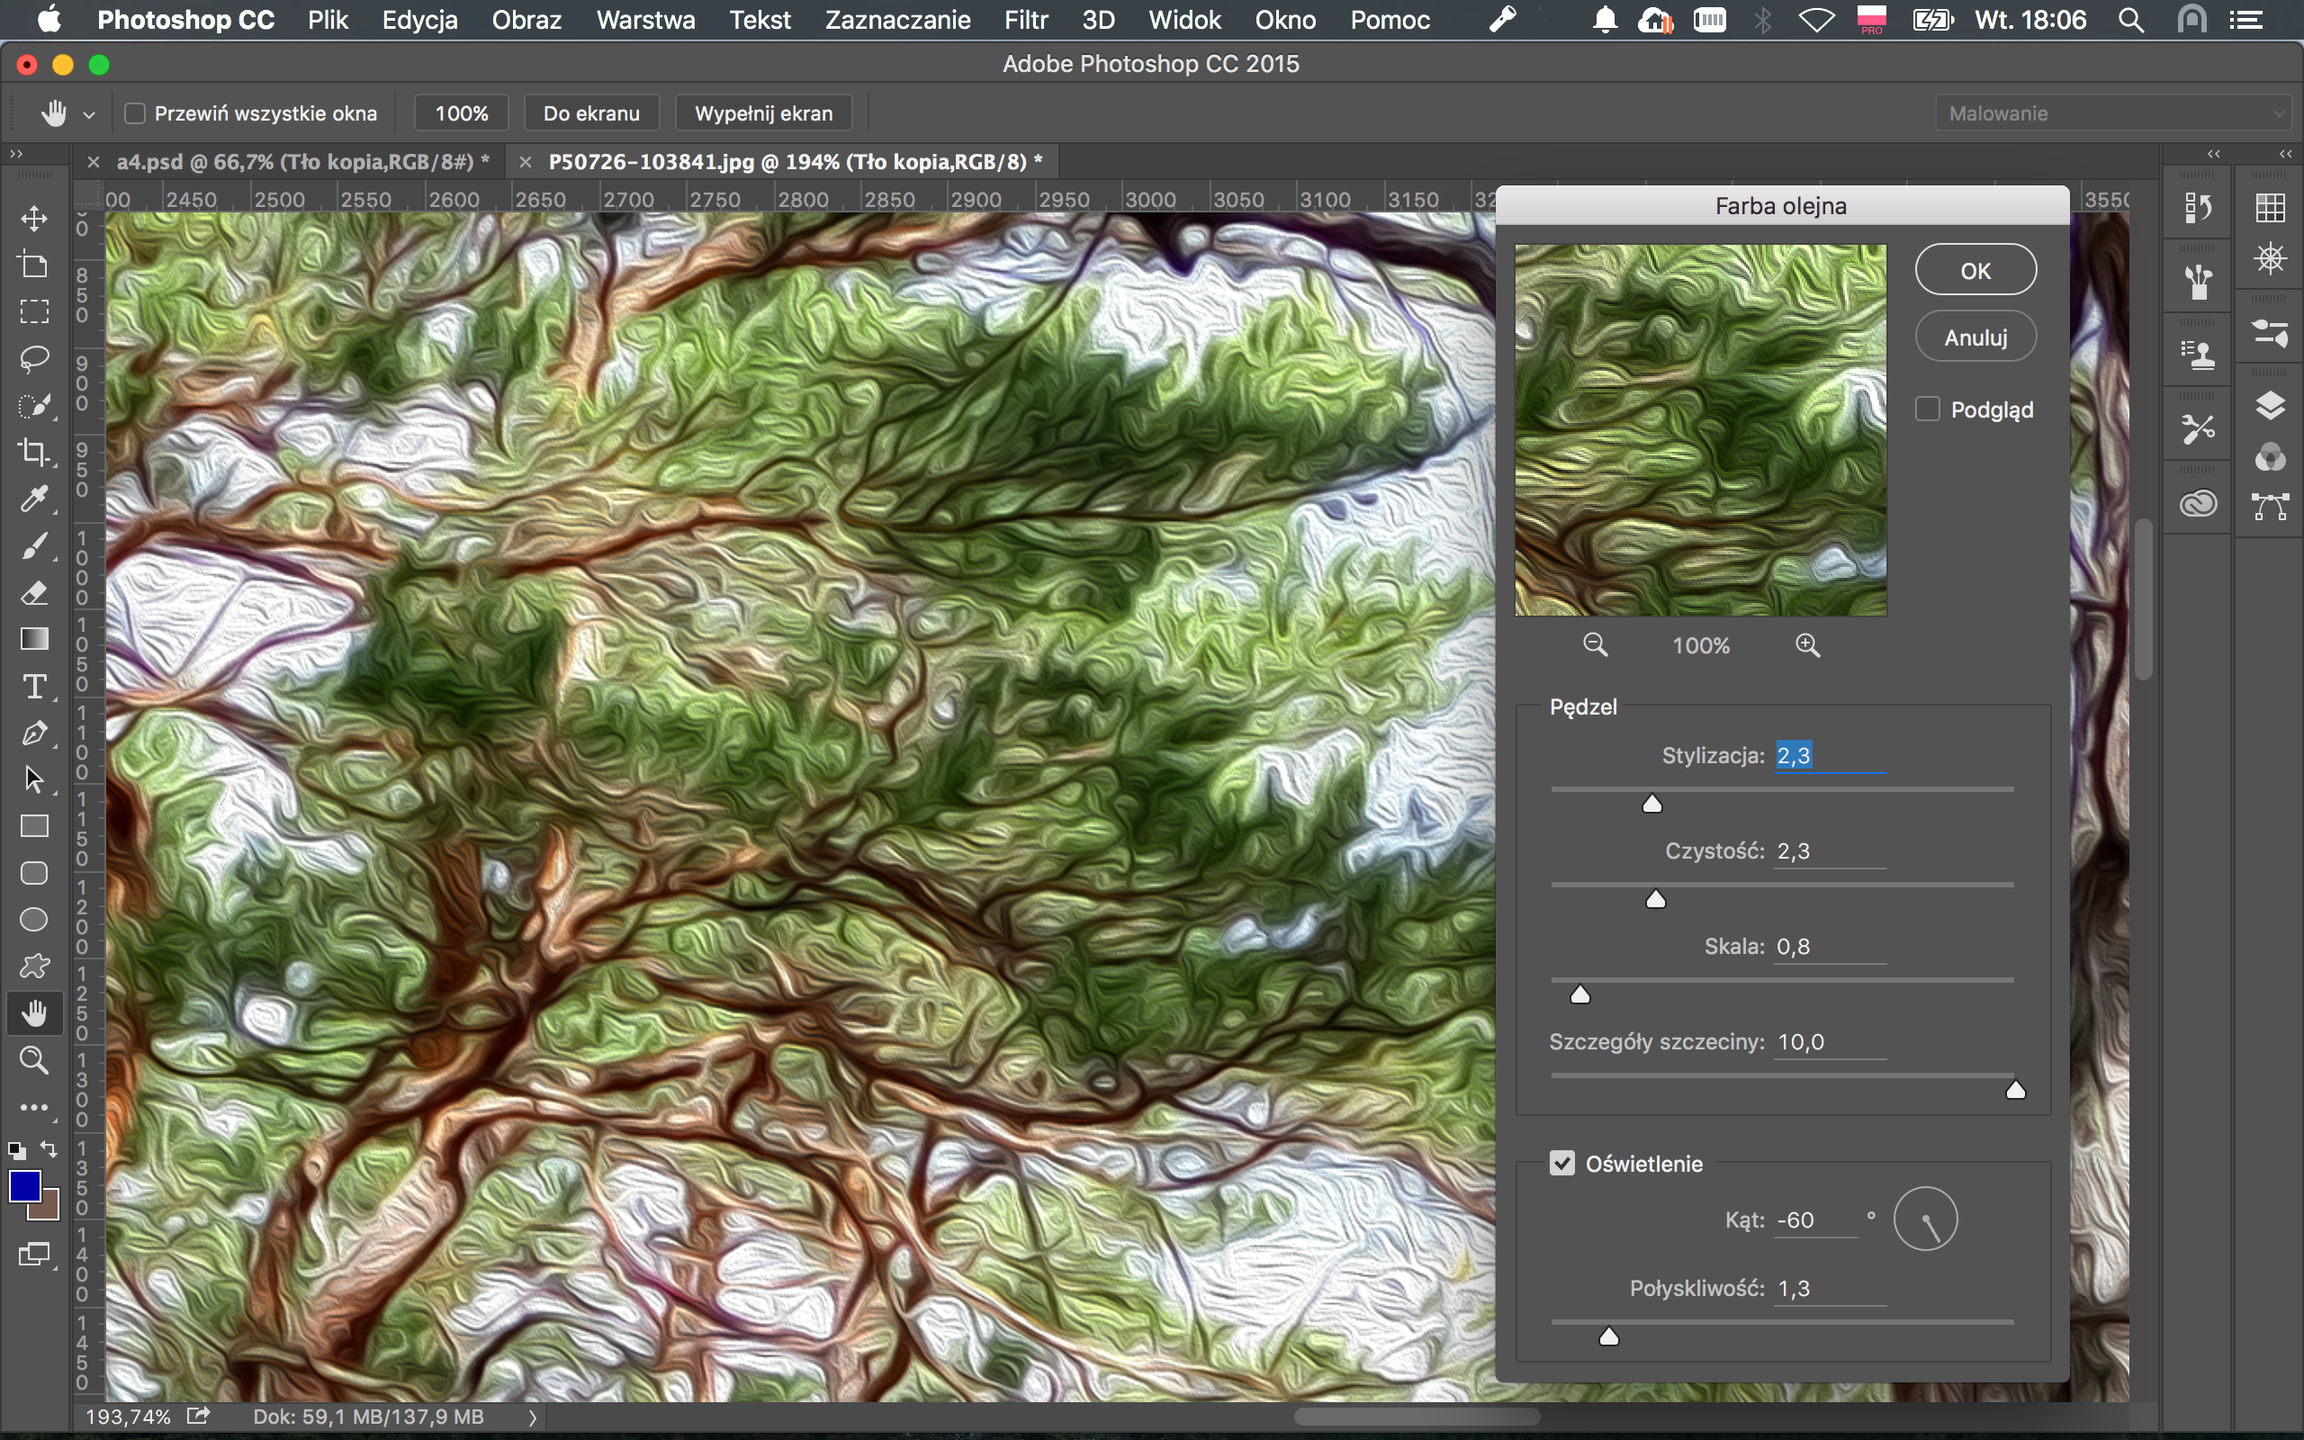Swap foreground and background colors
Screen dimensions: 2304x1440
pyautogui.click(x=49, y=1149)
